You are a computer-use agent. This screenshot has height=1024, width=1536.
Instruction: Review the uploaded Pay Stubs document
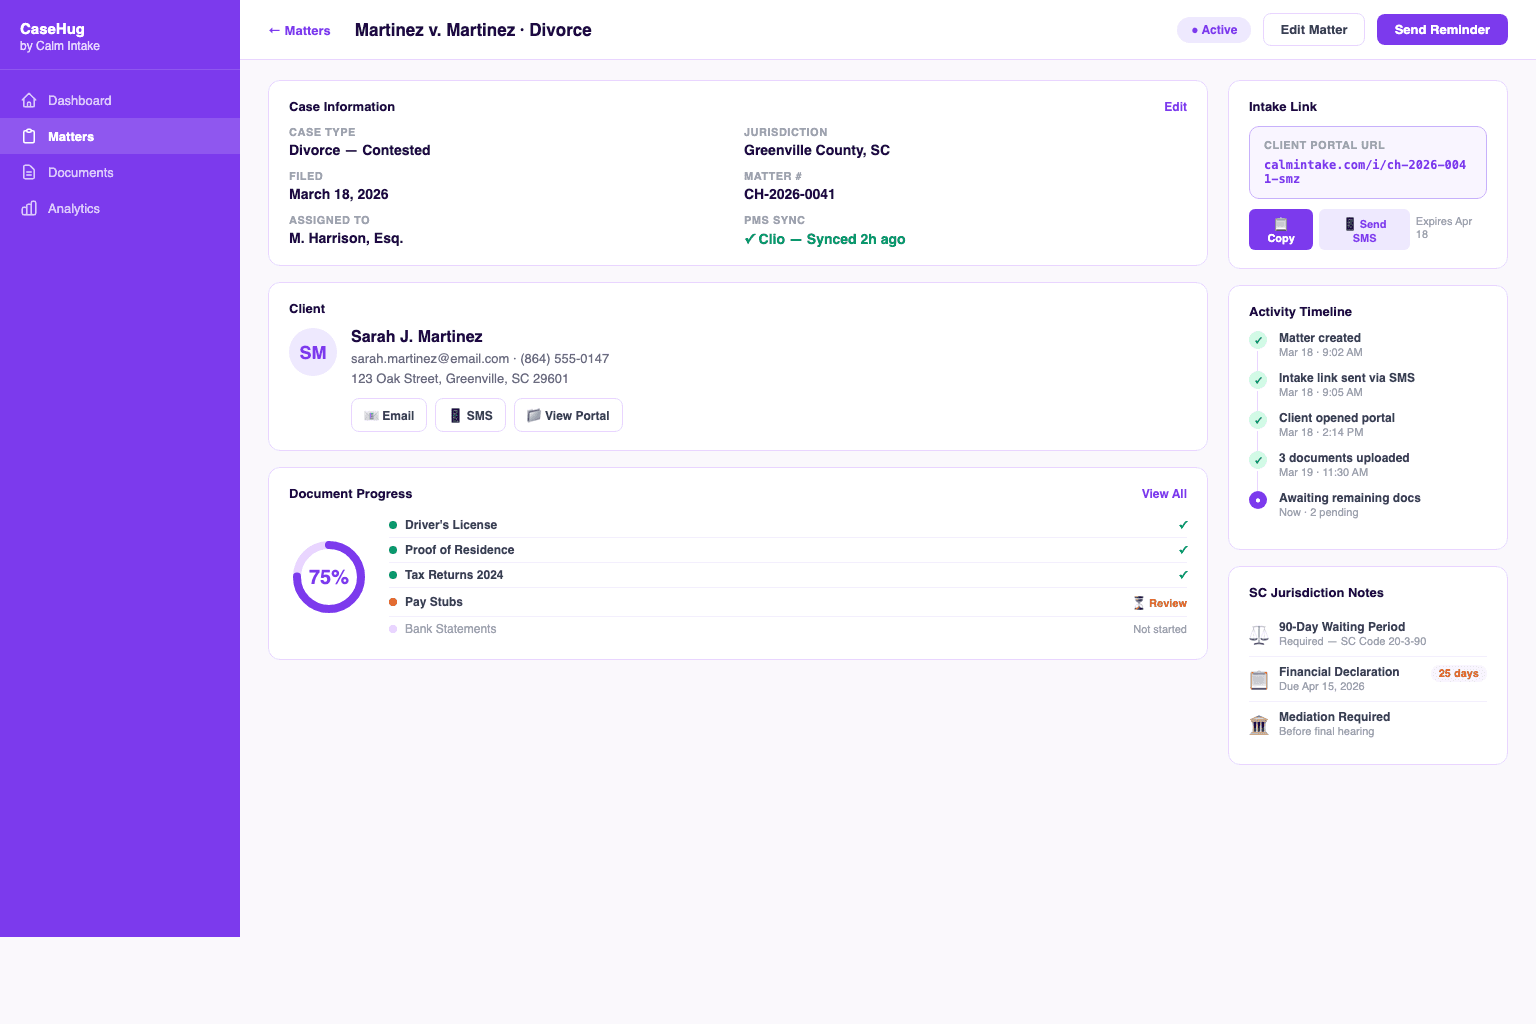[x=1160, y=602]
